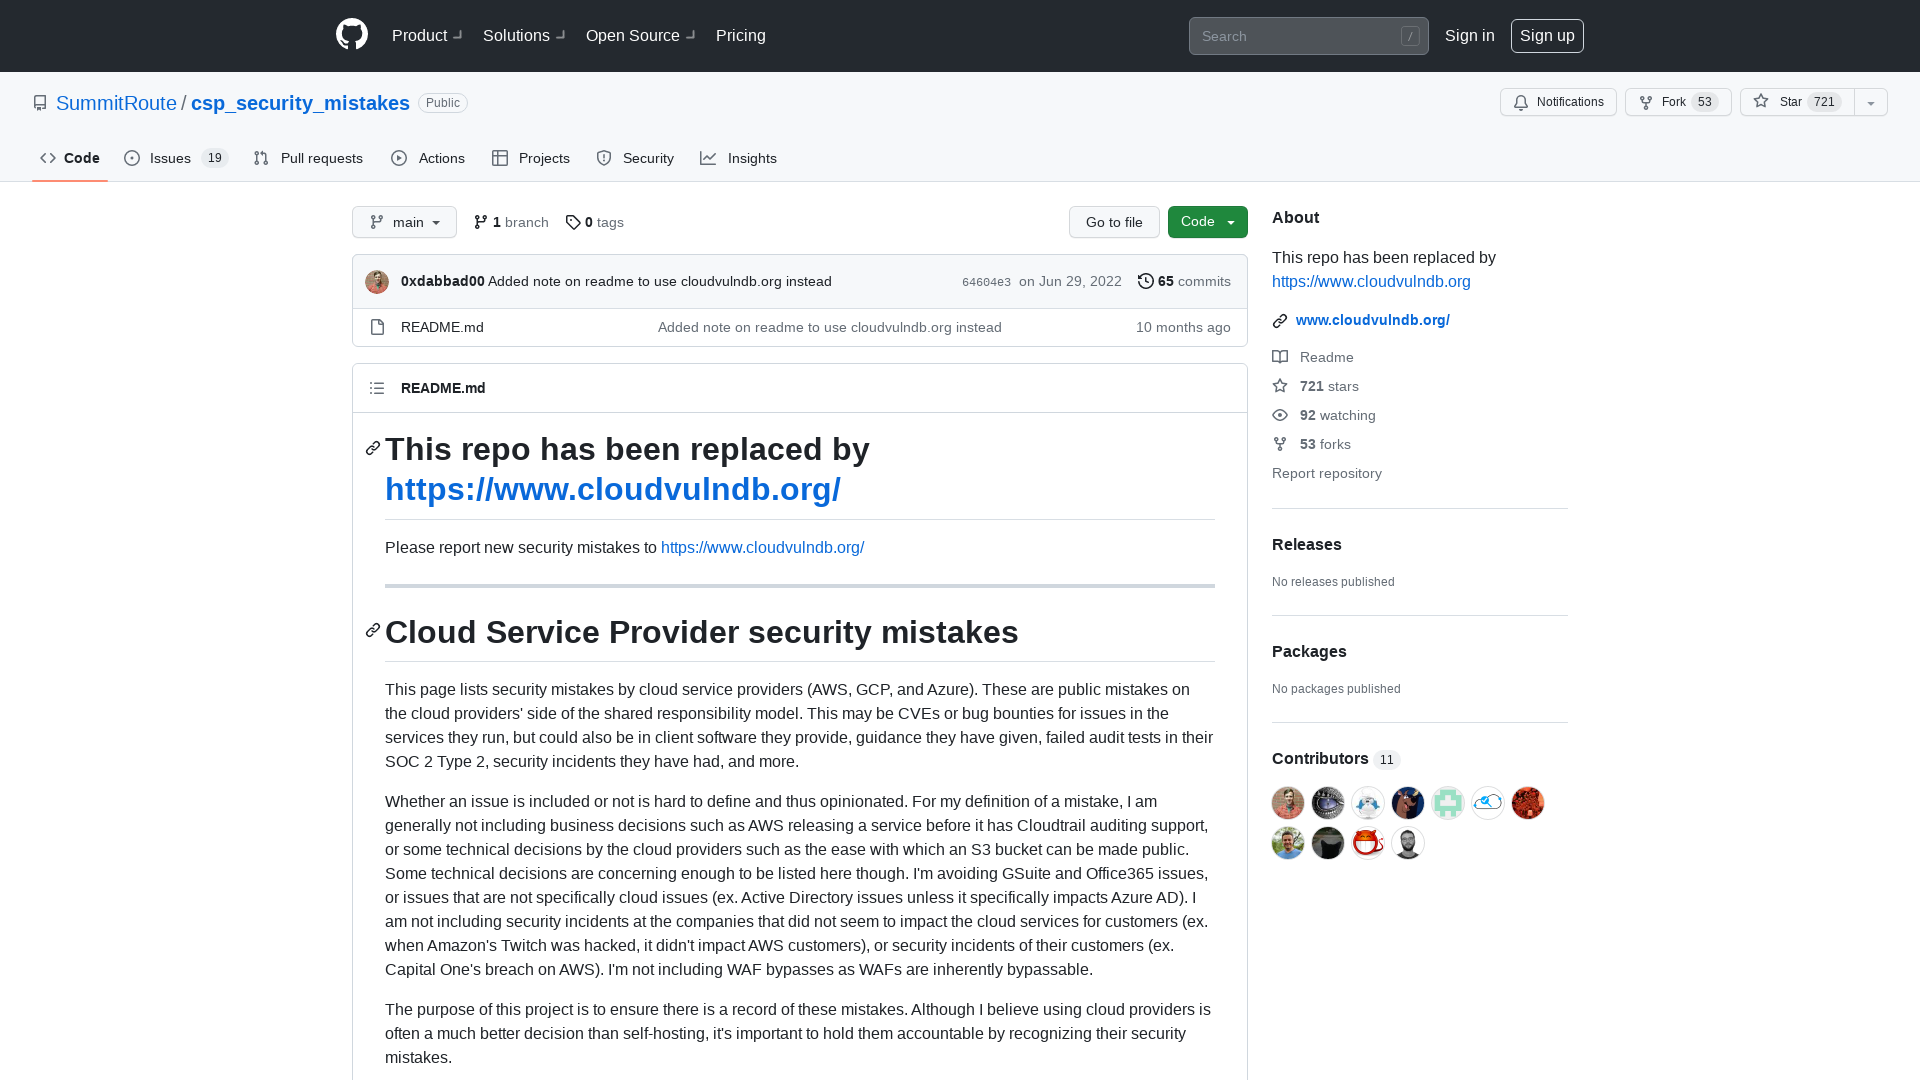
Task: Fork the repository
Action: point(1678,102)
